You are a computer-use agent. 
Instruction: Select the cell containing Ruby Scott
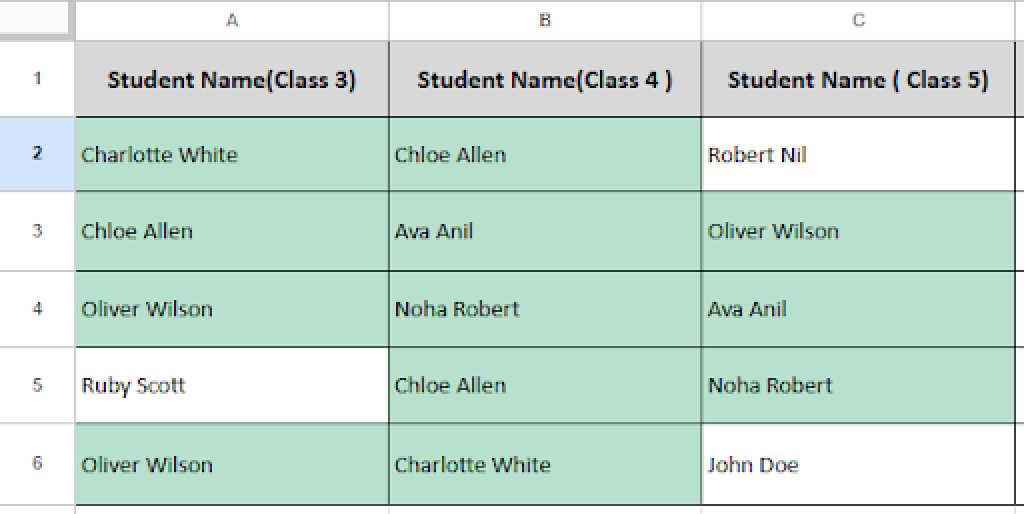pos(232,386)
